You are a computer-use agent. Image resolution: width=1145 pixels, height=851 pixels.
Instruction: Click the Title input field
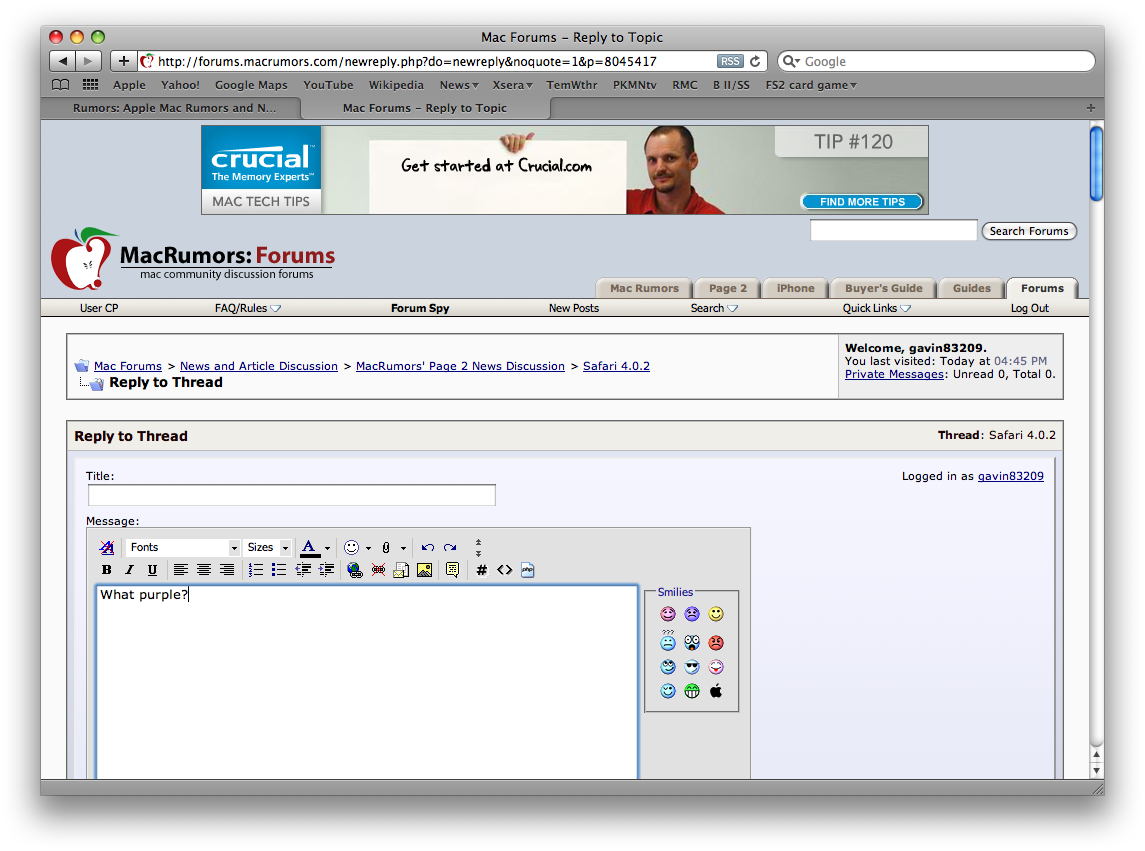click(291, 495)
